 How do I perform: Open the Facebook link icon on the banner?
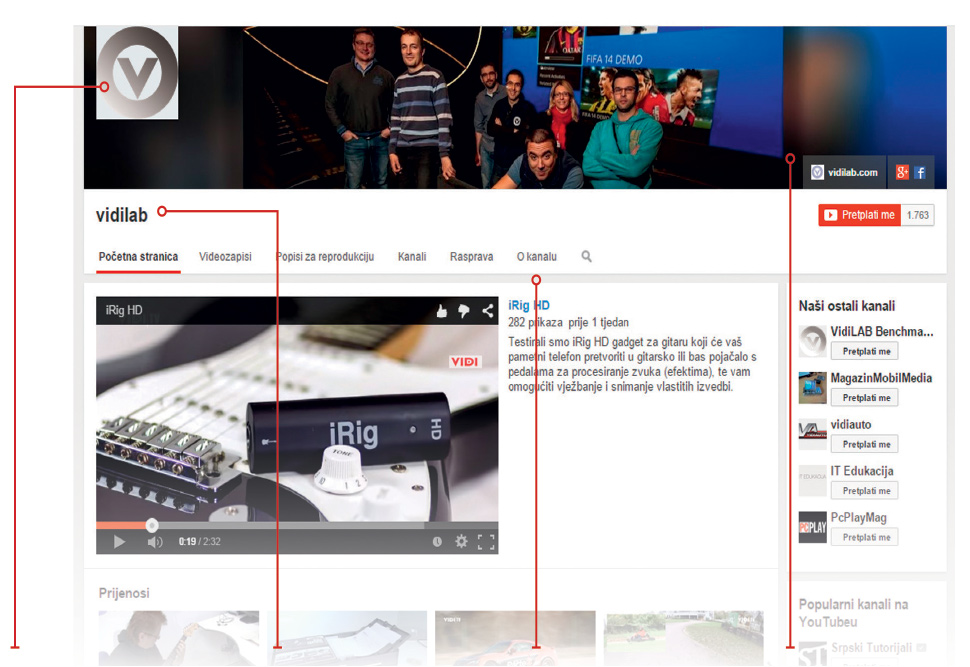tap(920, 172)
